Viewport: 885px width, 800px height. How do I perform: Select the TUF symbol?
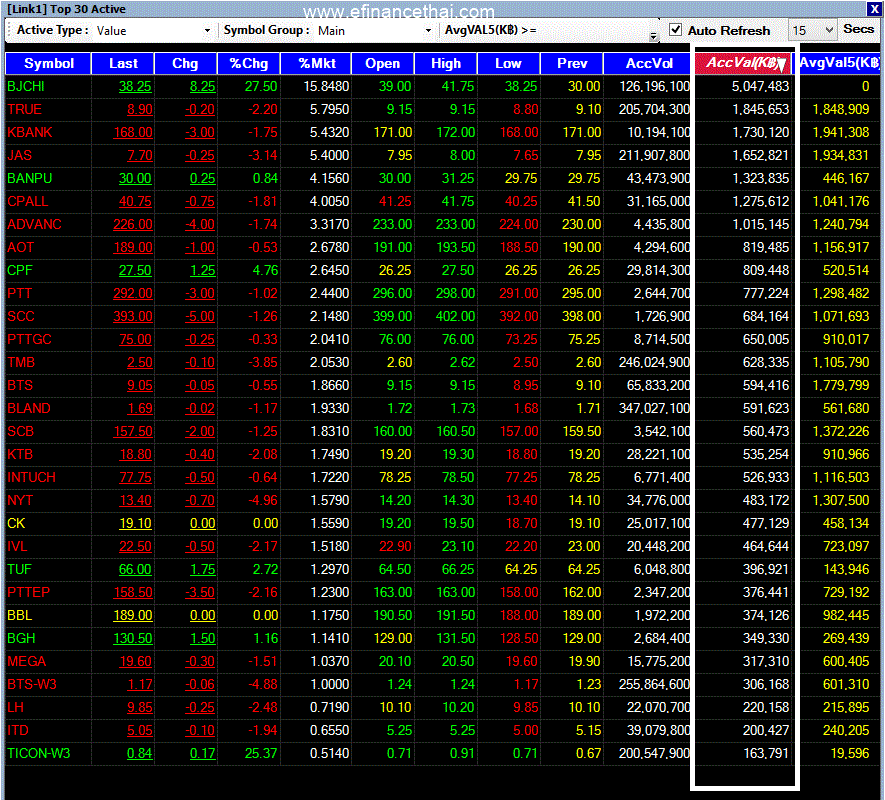click(x=19, y=569)
